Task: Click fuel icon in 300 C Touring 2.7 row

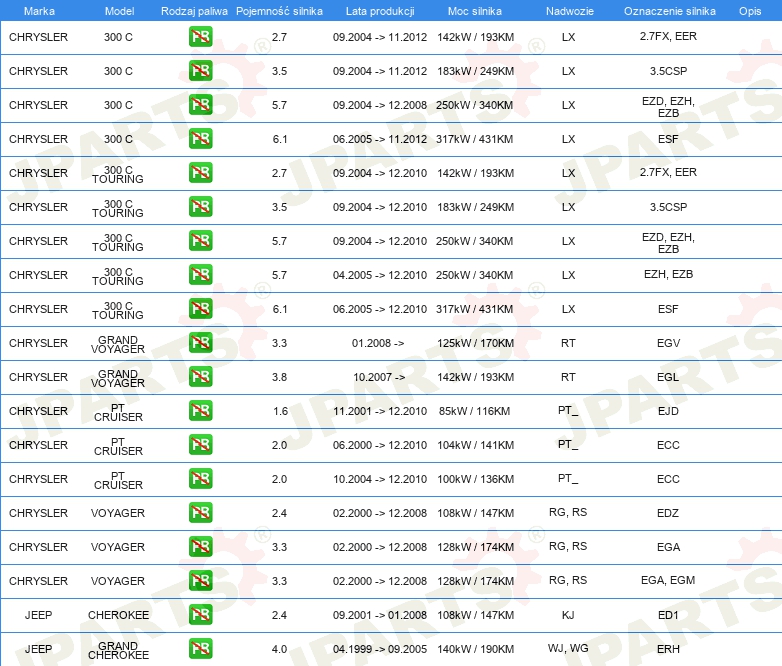Action: click(200, 172)
